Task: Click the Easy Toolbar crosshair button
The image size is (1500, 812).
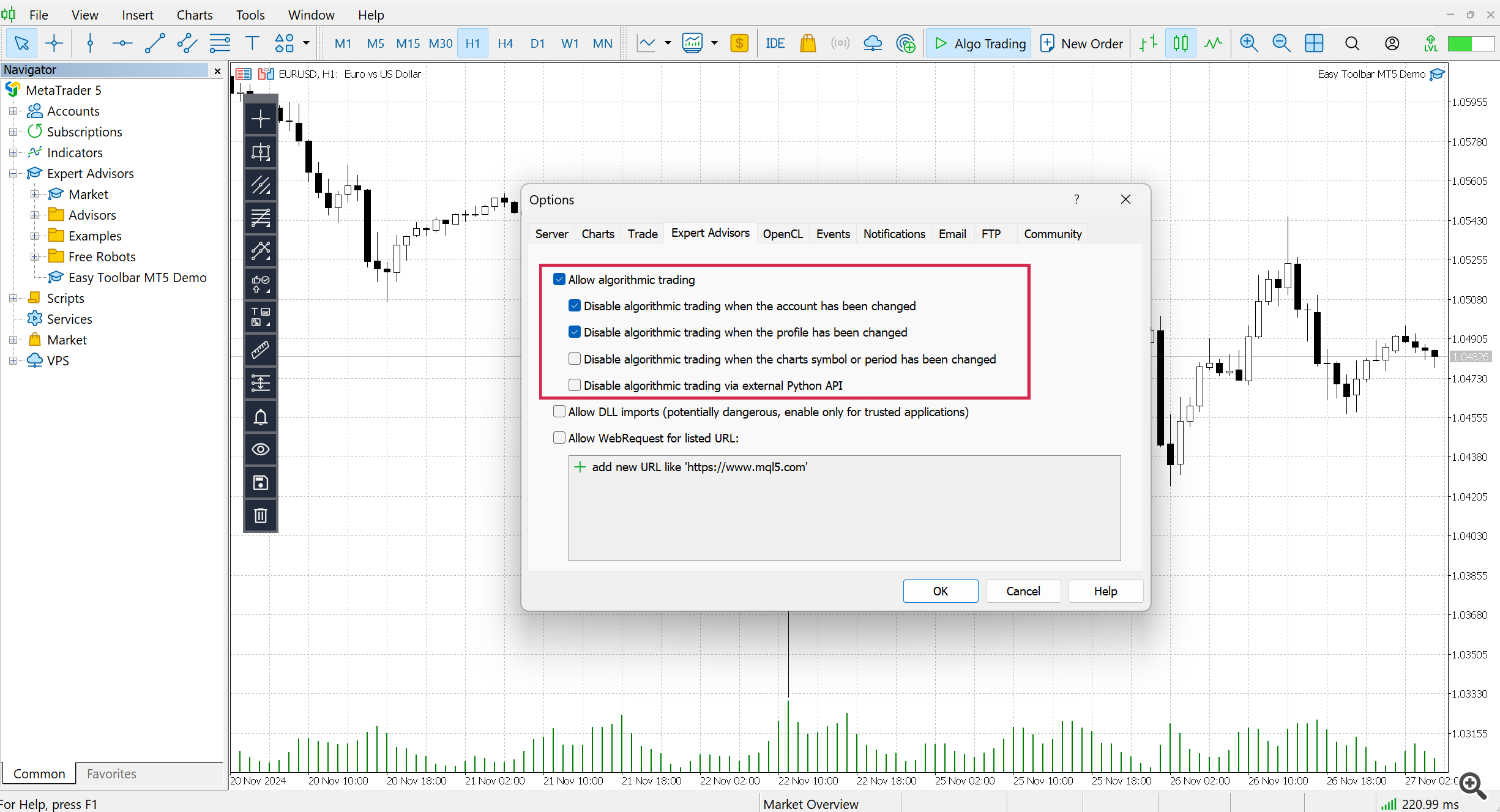Action: 261,120
